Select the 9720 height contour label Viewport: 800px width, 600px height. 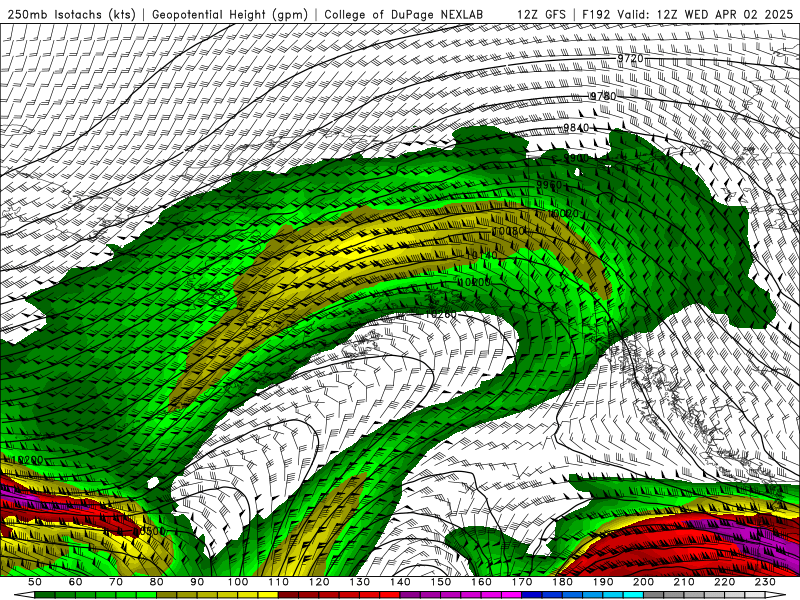click(631, 58)
